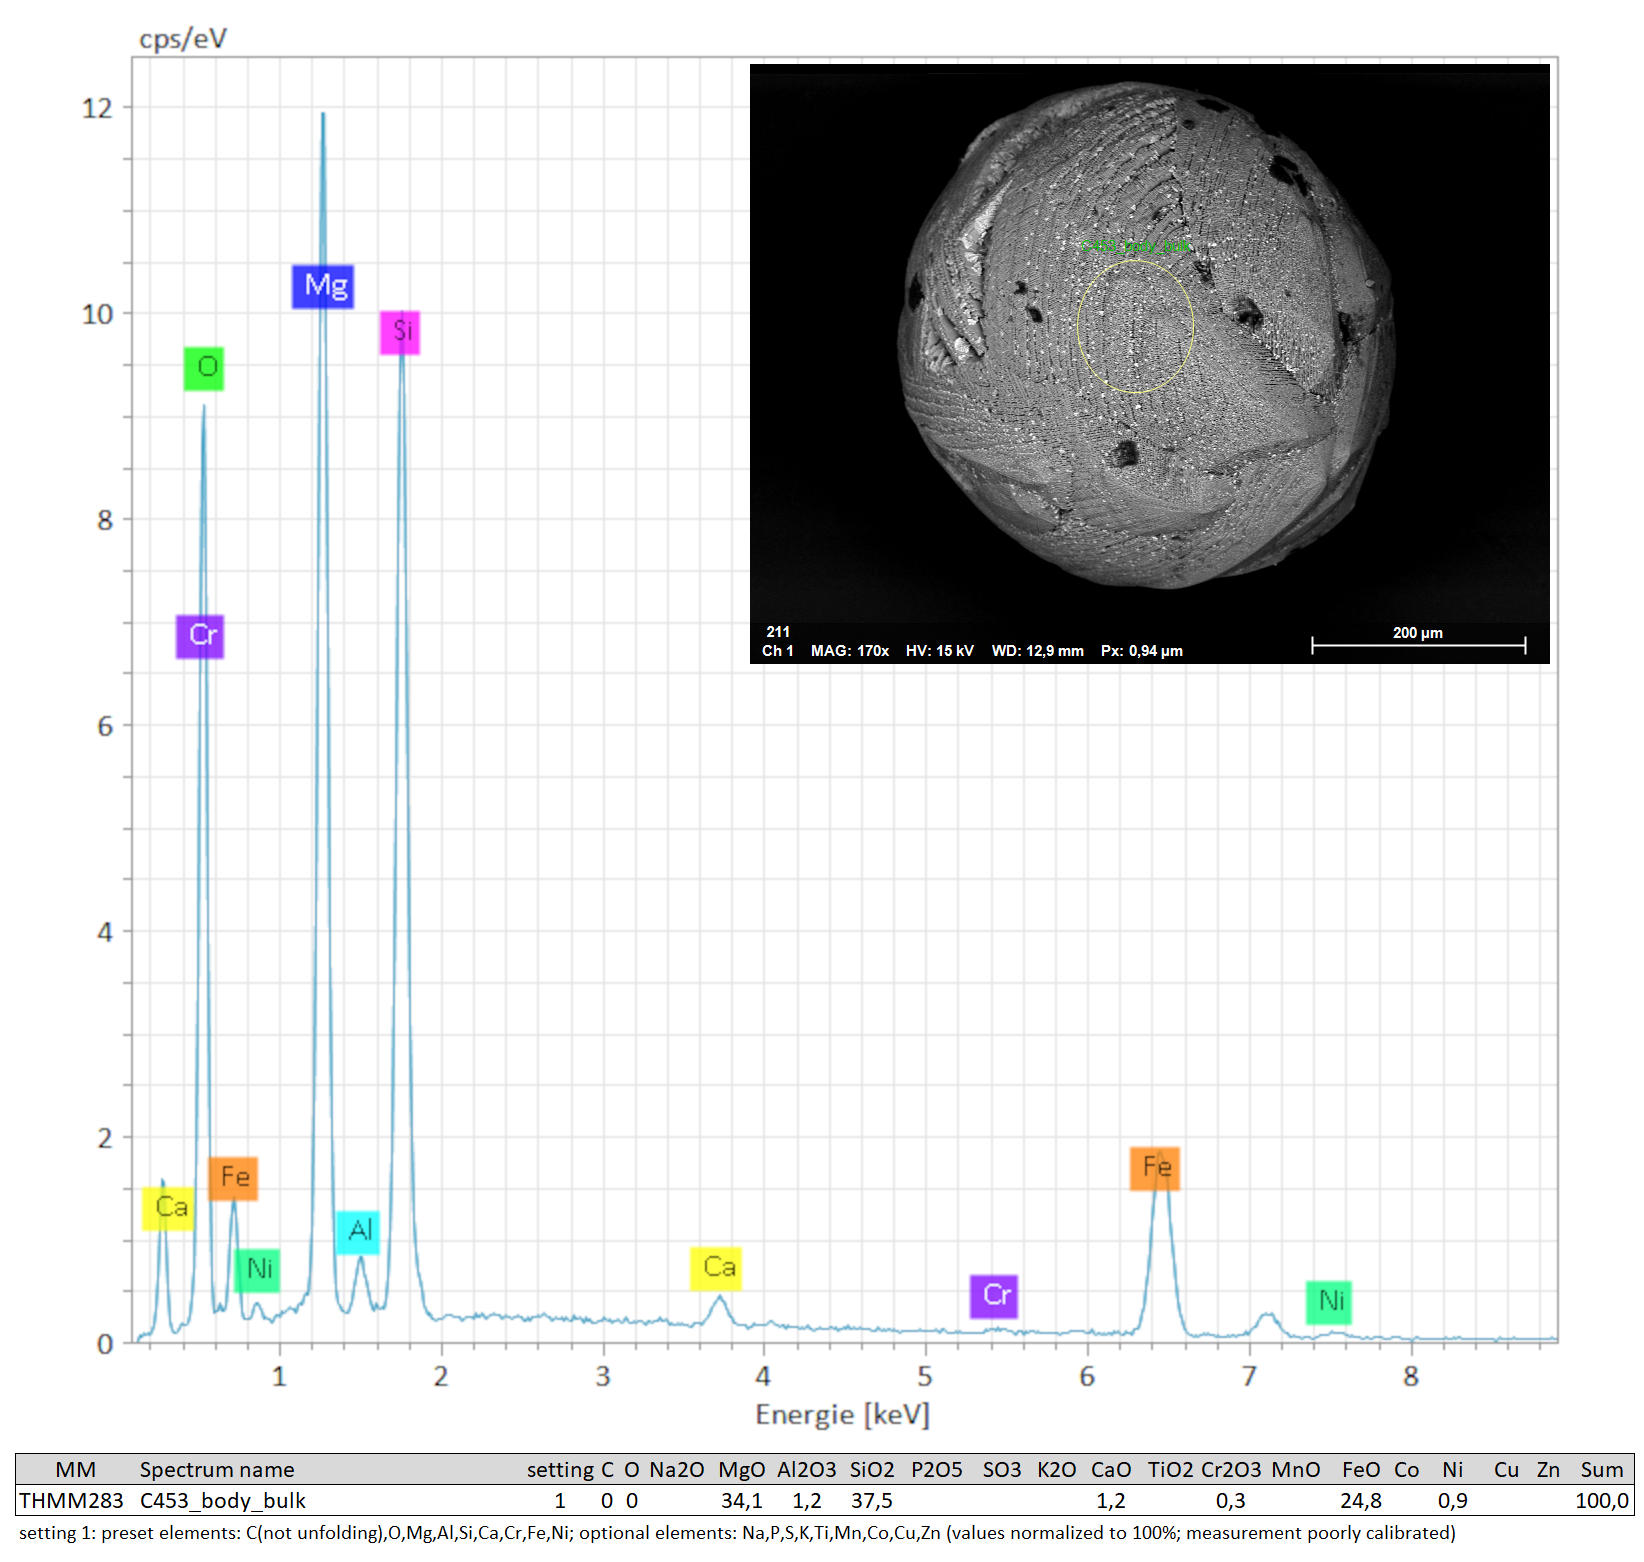Select the THMM283 table cell
Screen dimensions: 1644x1562
(x=71, y=1500)
